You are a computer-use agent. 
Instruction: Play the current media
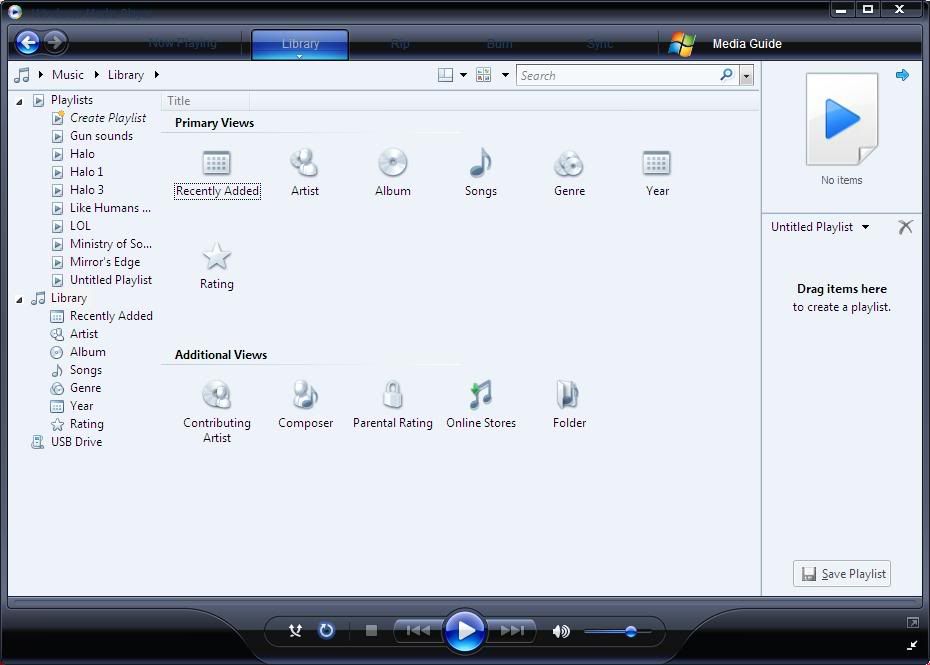(464, 631)
